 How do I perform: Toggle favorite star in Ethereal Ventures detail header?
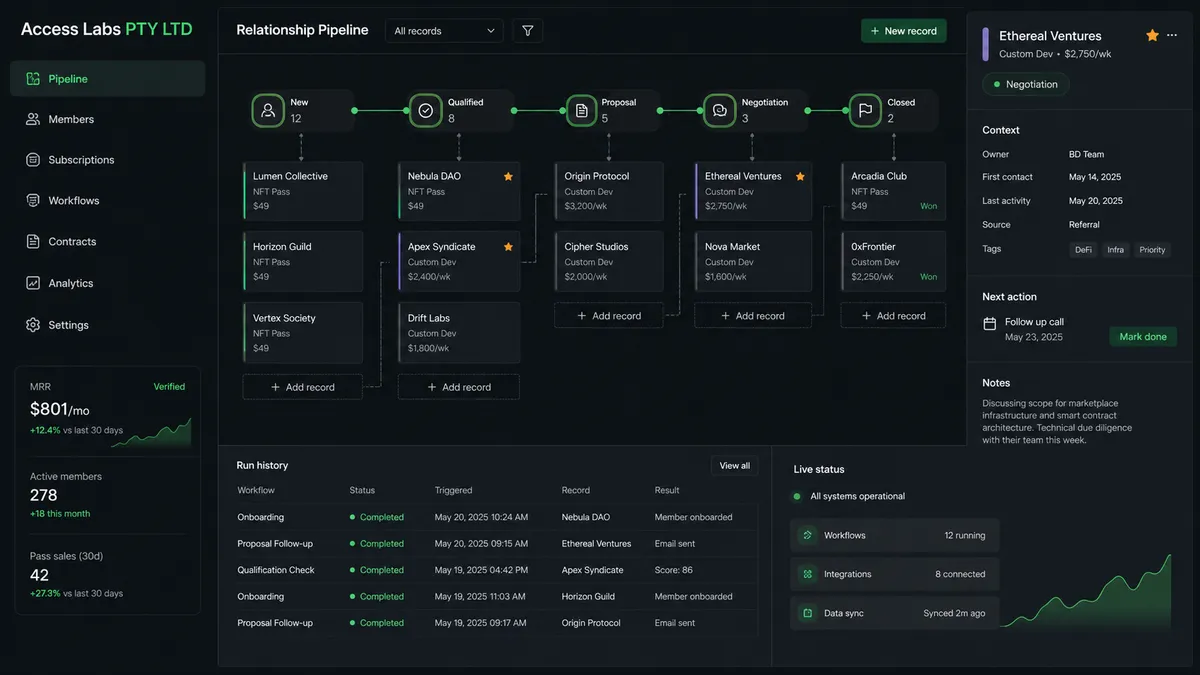click(x=1152, y=35)
